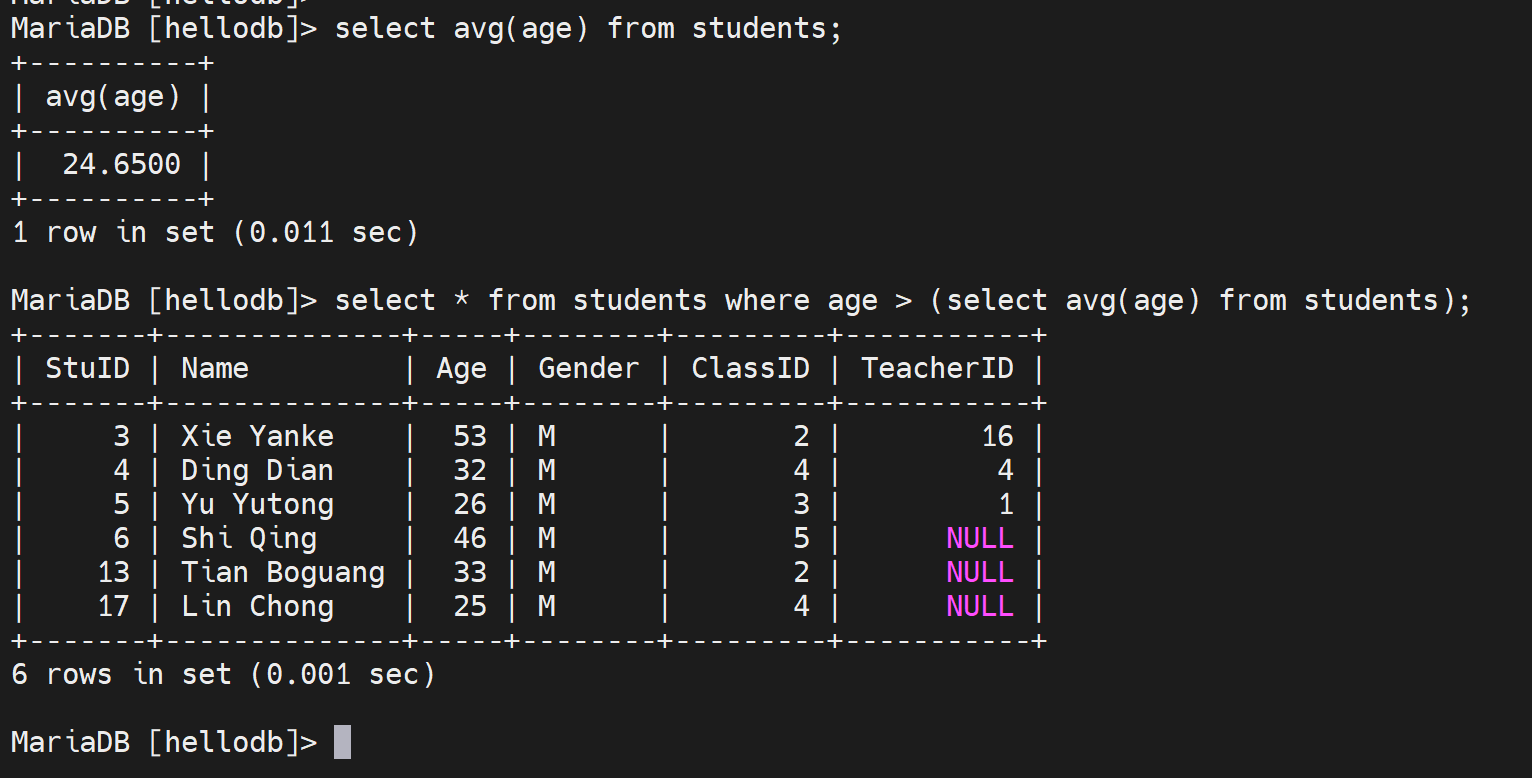
Task: Click the NULL value in Lin Chong's row
Action: tap(979, 606)
